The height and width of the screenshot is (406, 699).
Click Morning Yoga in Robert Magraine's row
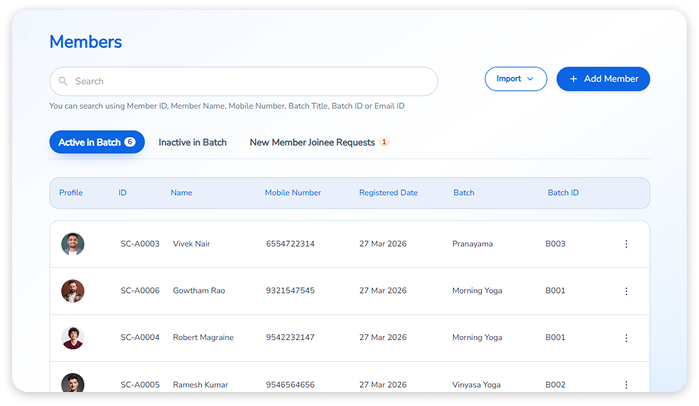tap(477, 337)
